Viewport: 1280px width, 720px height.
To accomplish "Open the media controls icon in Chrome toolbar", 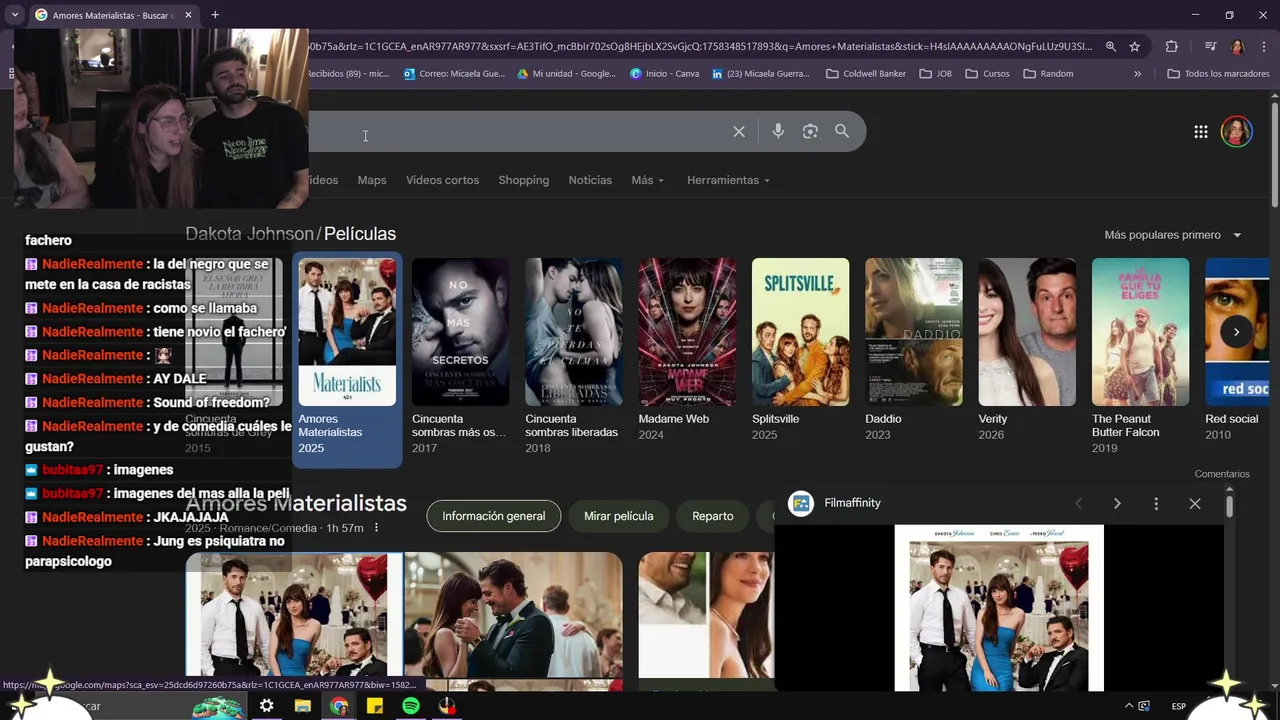I will point(1210,46).
